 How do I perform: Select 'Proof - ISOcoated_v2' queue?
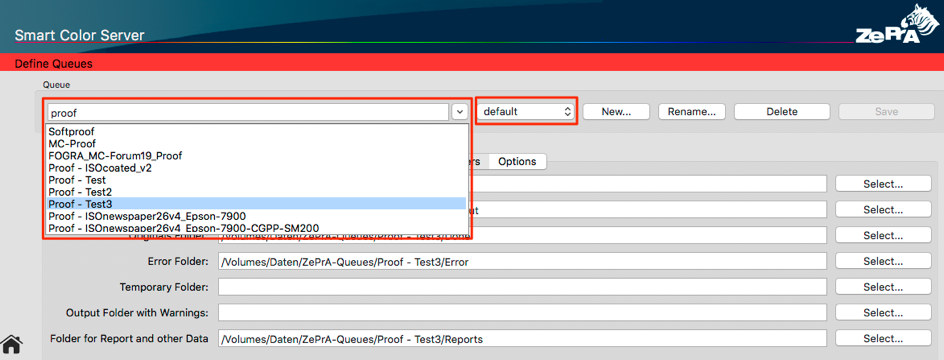click(x=256, y=168)
